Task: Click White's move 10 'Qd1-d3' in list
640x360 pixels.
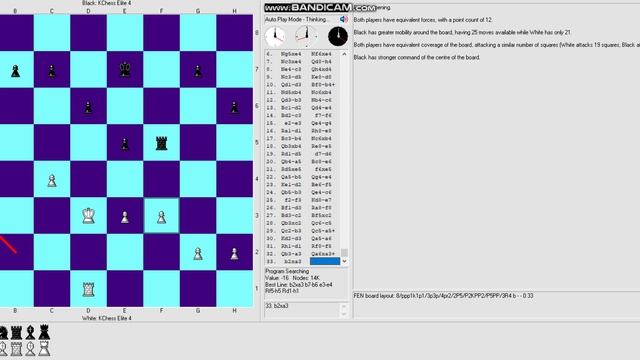Action: (291, 85)
